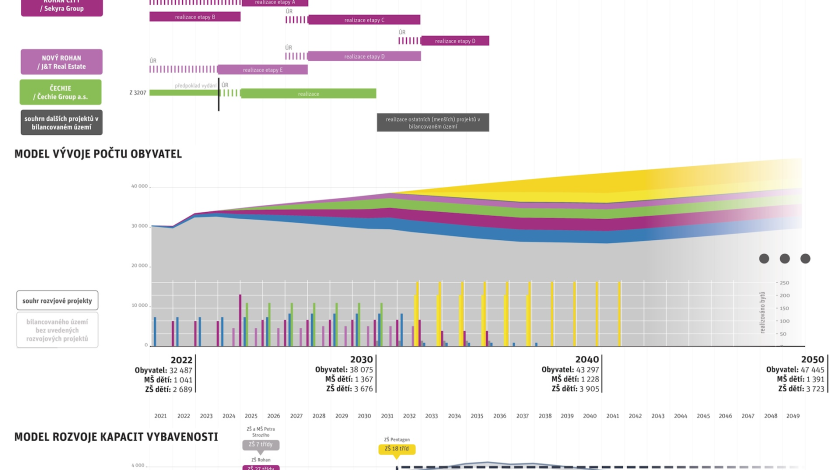Click the souhrn dalších projektů dark box
840x470 pixels.
coord(62,123)
